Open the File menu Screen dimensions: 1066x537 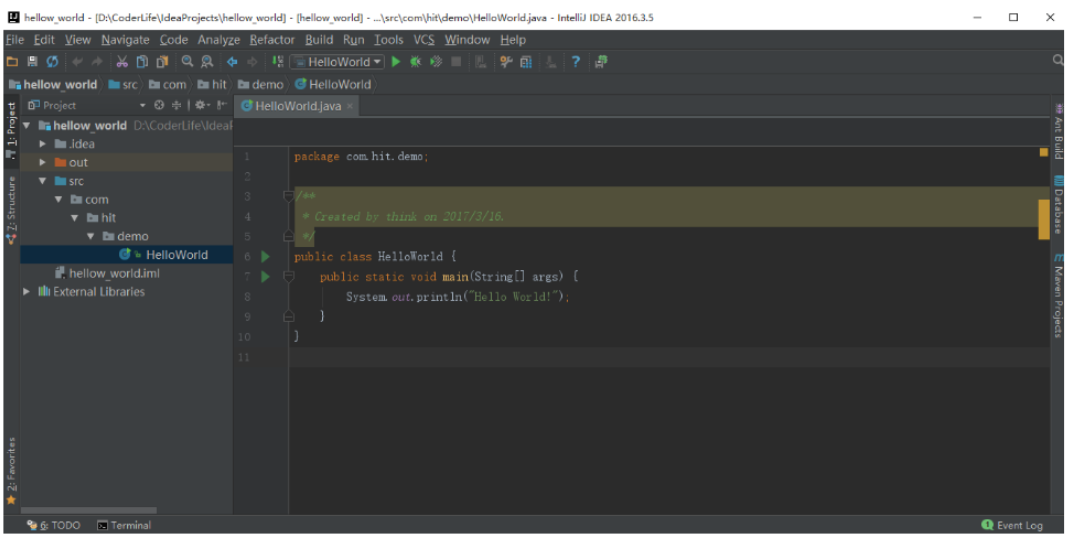[x=14, y=39]
